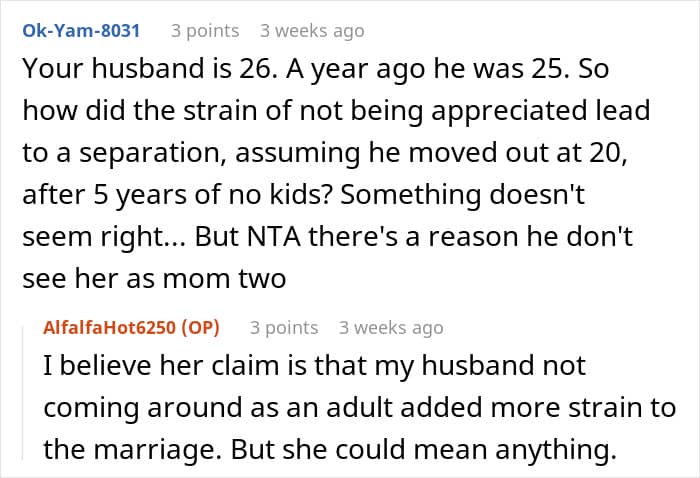Click the (OP) tag beside AlfalfaHot6250
This screenshot has height=478, width=700.
200,328
